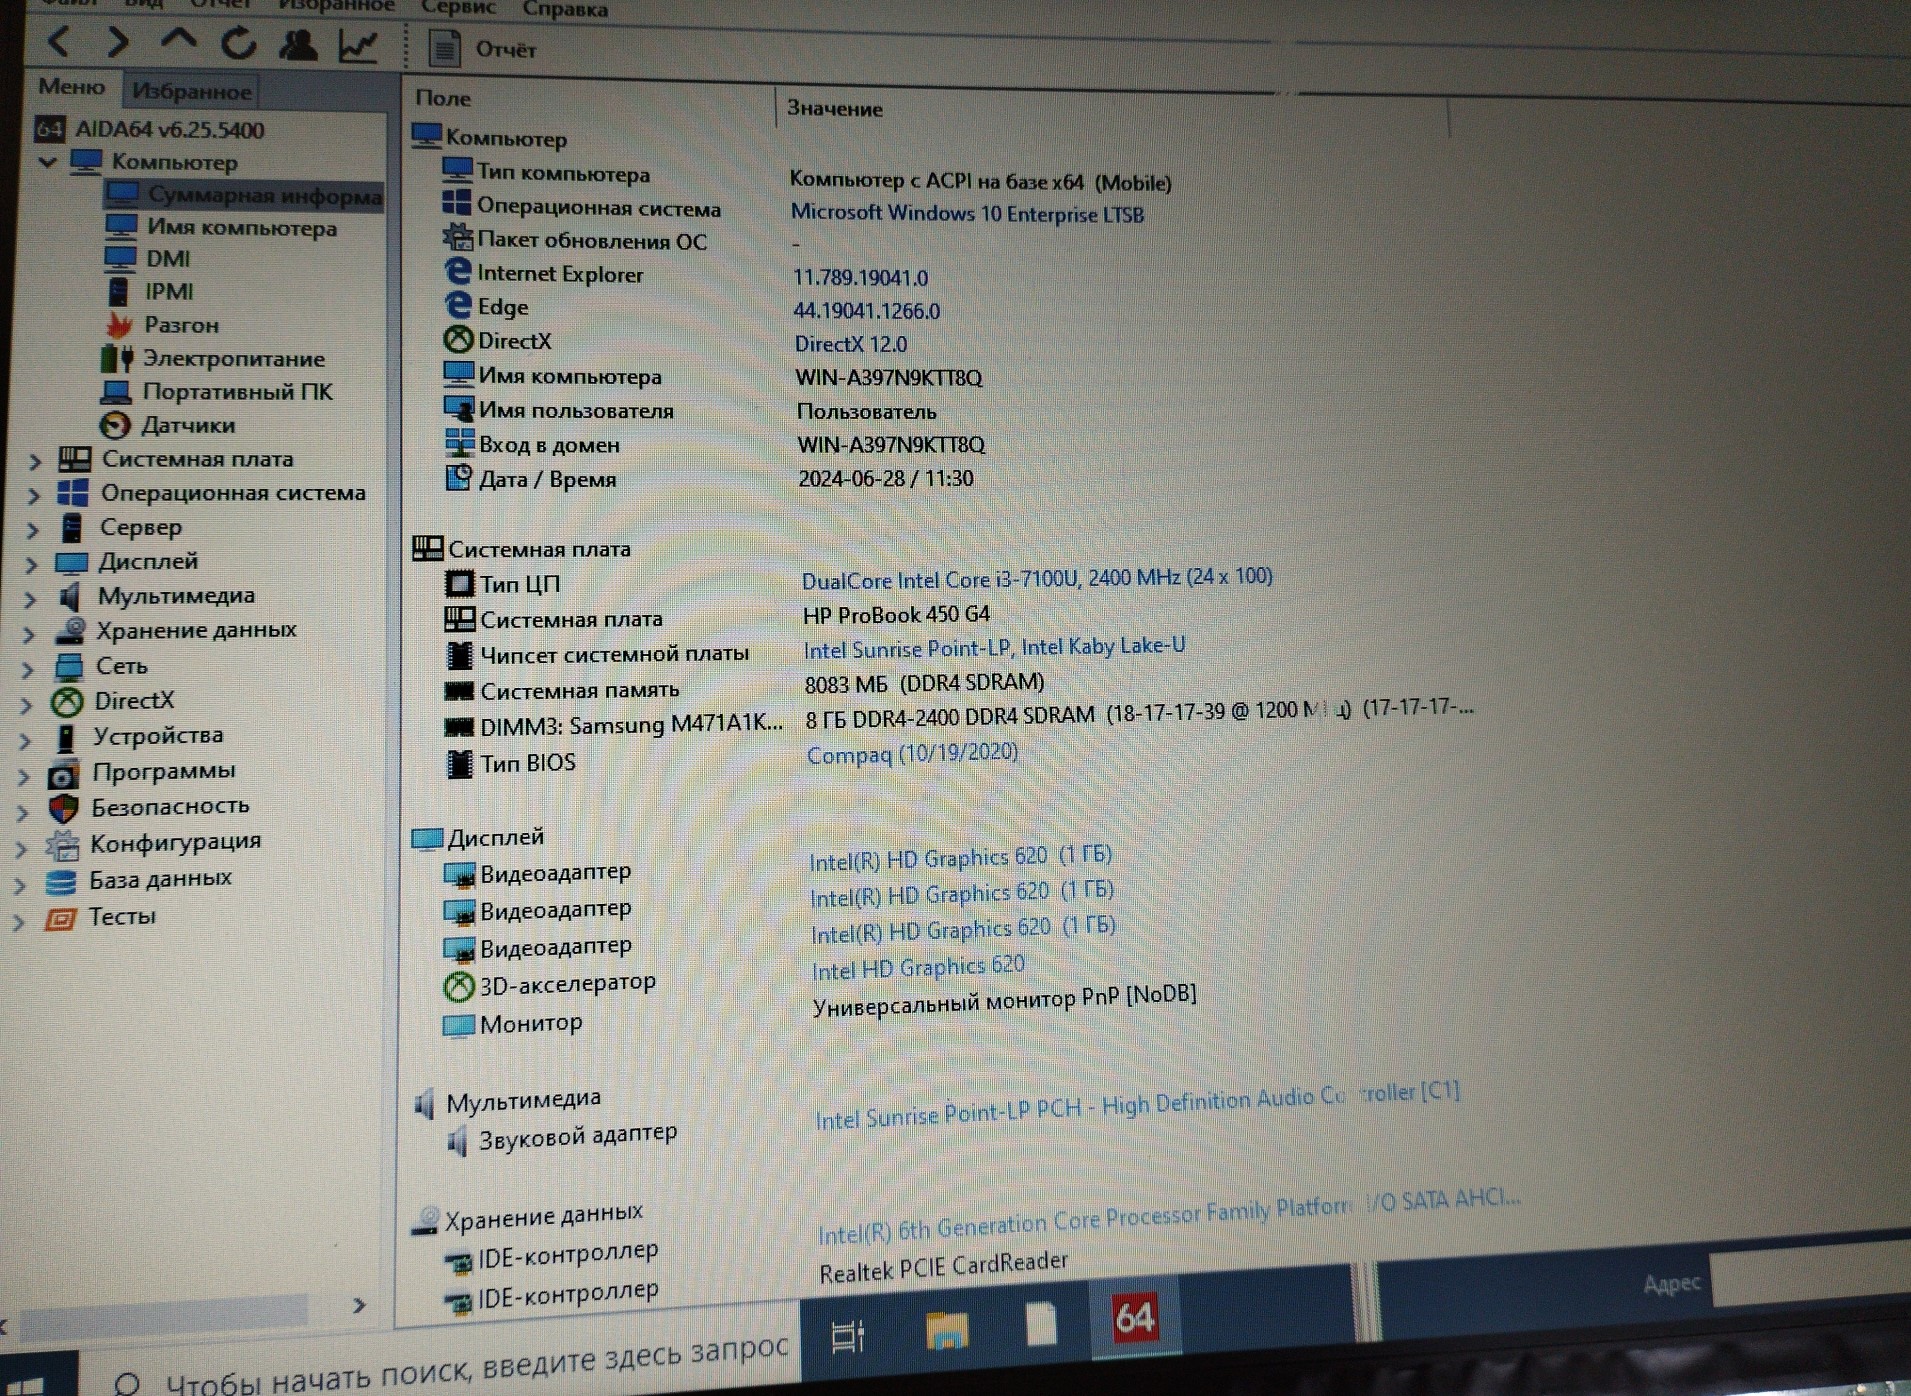1911x1396 pixels.
Task: Click the Forward navigation arrow
Action: [118, 42]
